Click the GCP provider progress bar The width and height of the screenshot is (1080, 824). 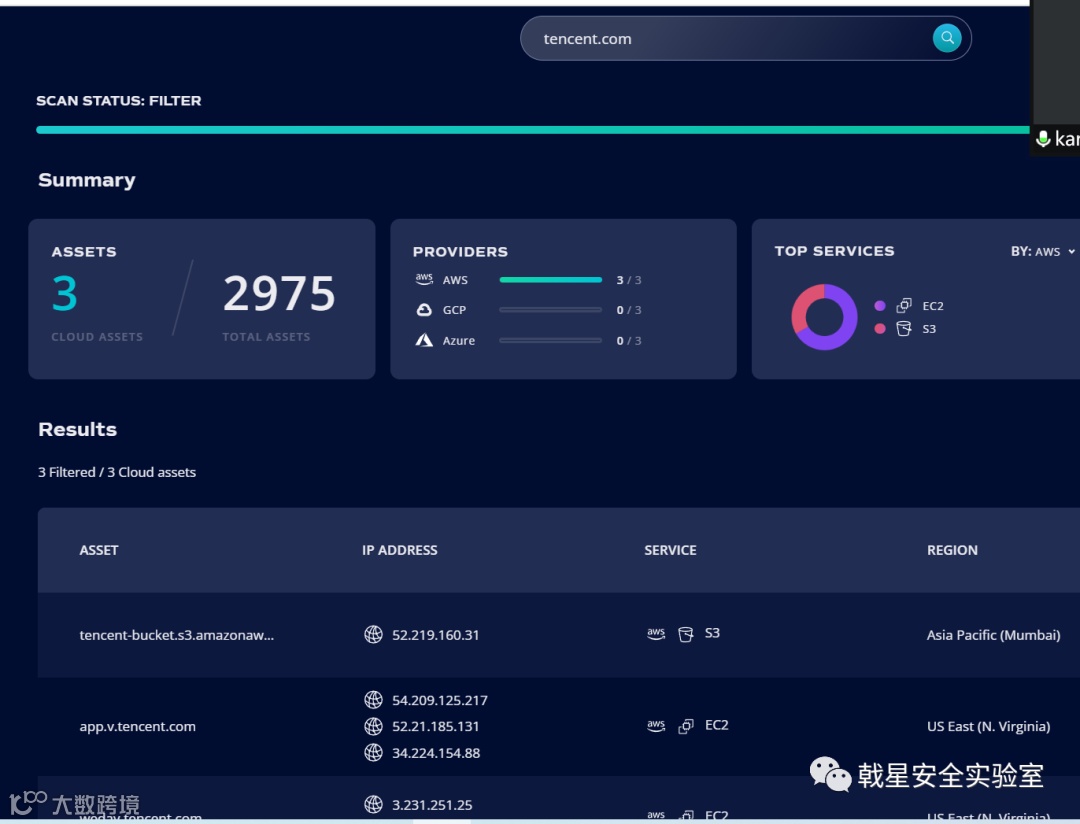550,310
